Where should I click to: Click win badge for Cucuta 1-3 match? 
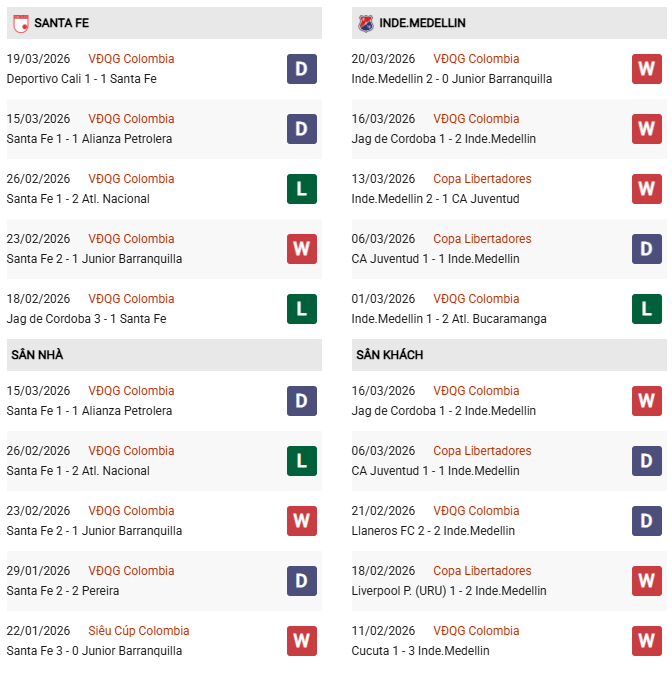click(646, 641)
